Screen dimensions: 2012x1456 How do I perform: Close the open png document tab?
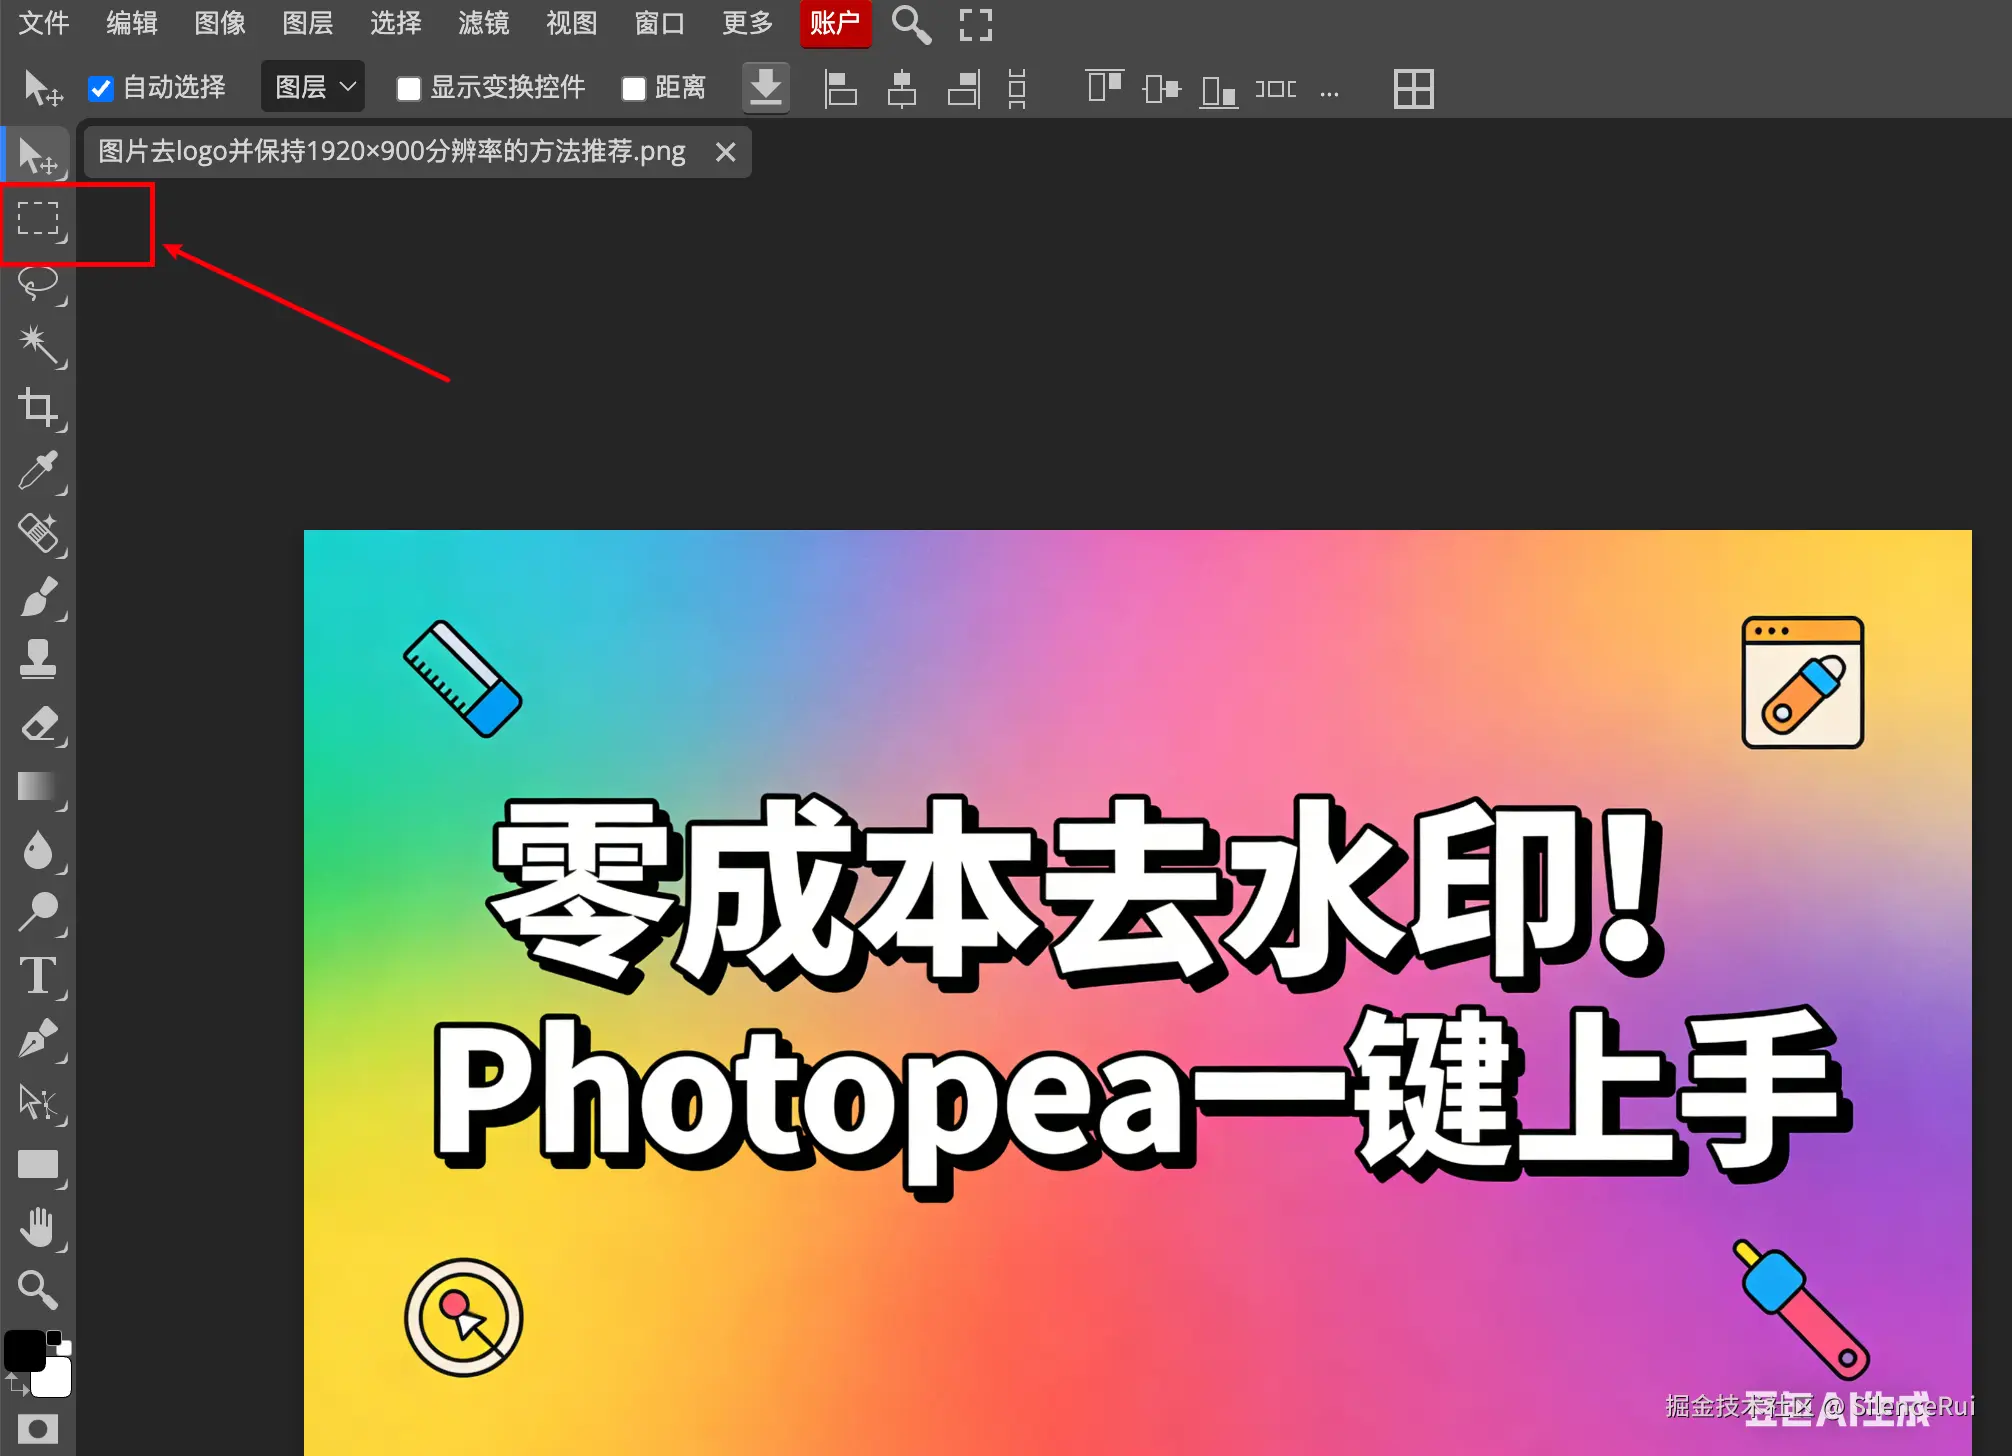click(726, 152)
